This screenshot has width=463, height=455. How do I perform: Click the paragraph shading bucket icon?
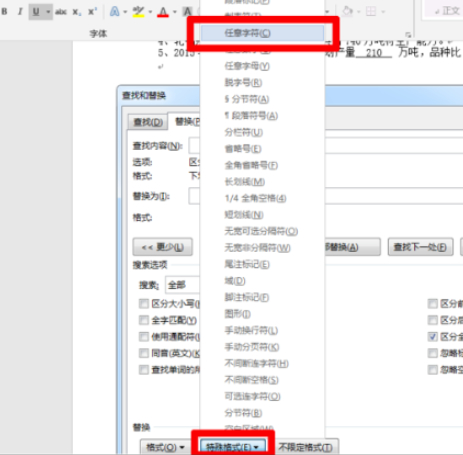coord(347,11)
